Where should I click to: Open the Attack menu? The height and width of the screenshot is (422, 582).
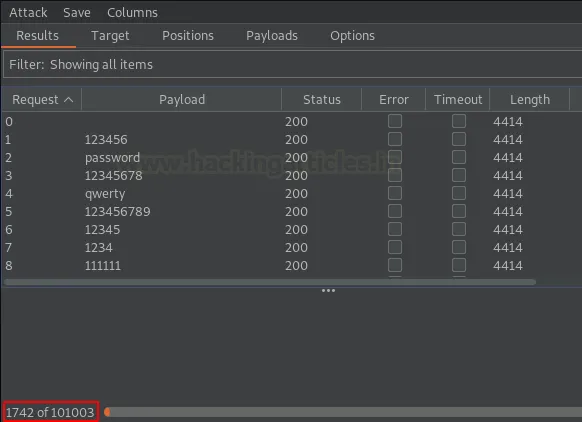(x=28, y=13)
